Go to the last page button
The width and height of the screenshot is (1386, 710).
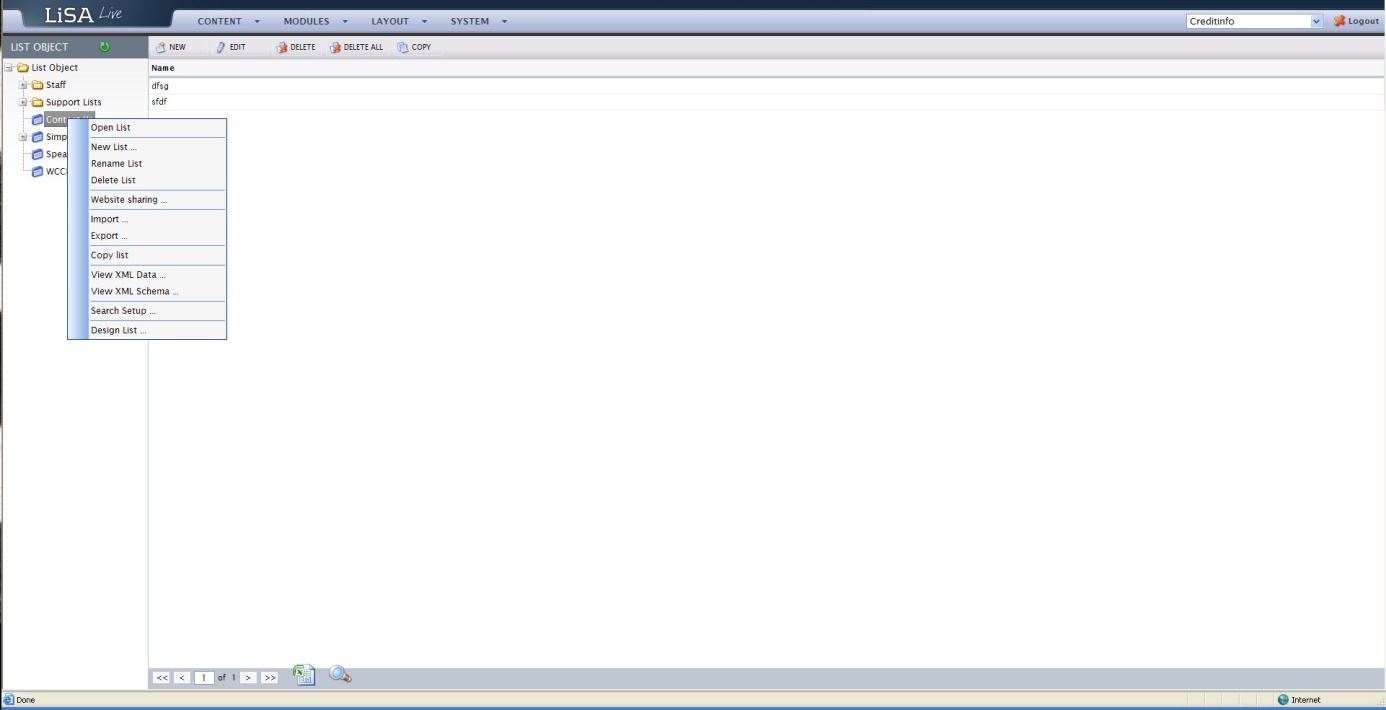coord(270,678)
